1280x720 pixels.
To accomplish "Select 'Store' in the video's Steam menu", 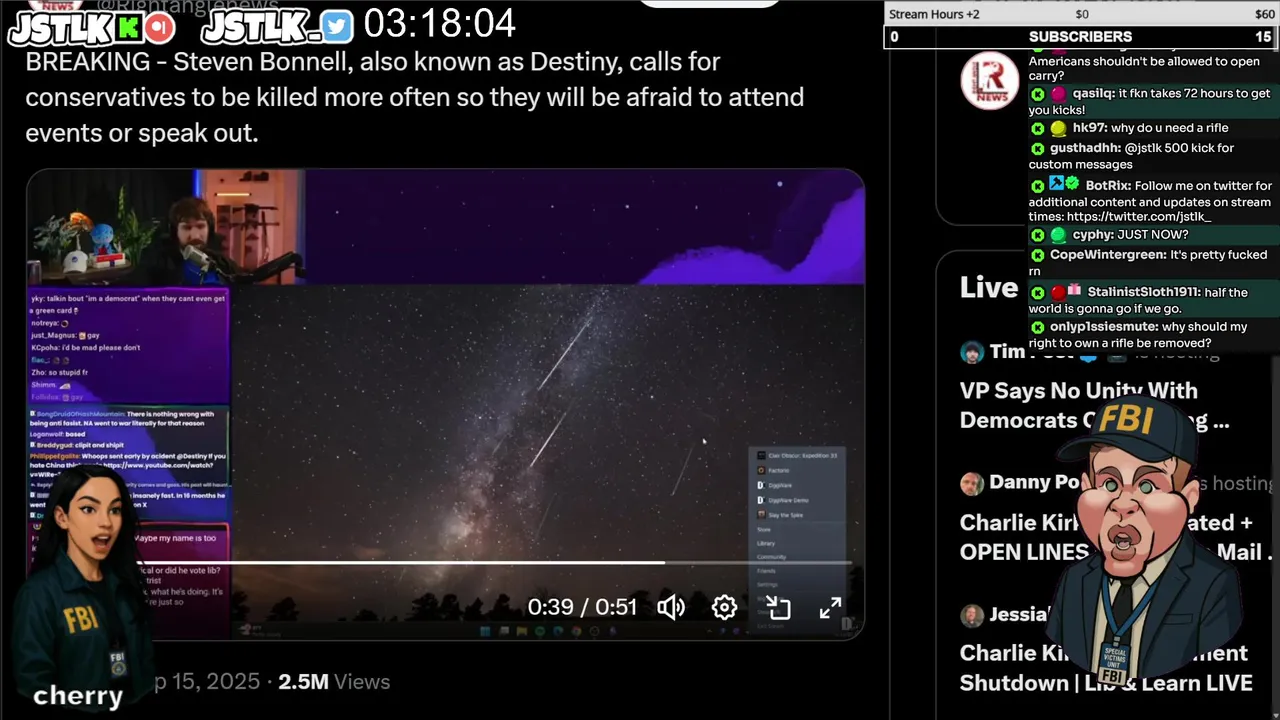I will tap(764, 530).
